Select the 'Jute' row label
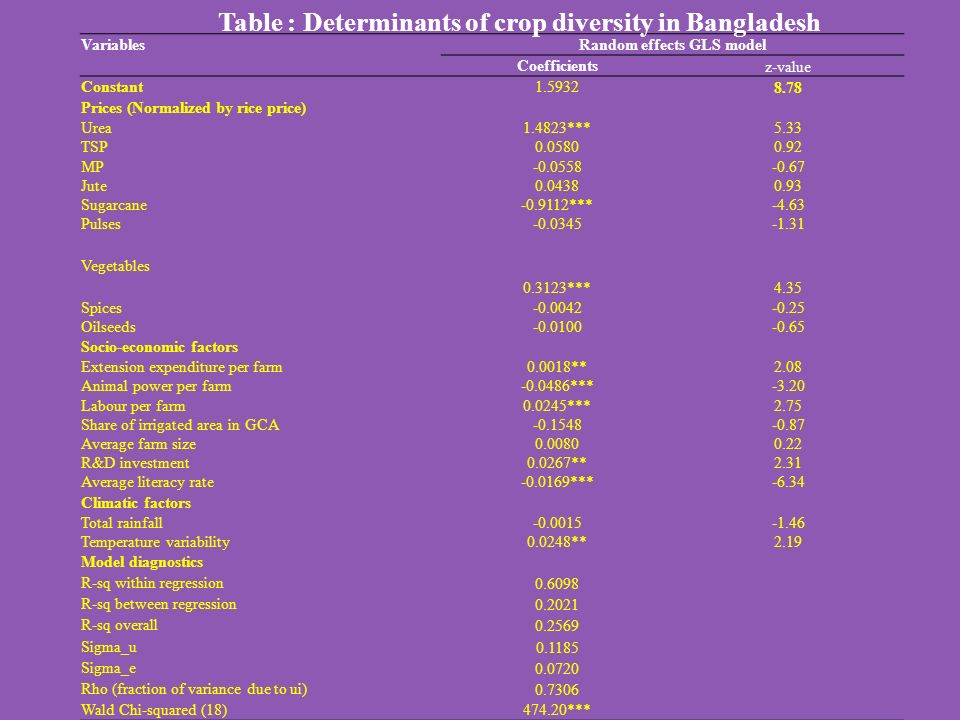Screen dimensions: 960x720 point(94,186)
